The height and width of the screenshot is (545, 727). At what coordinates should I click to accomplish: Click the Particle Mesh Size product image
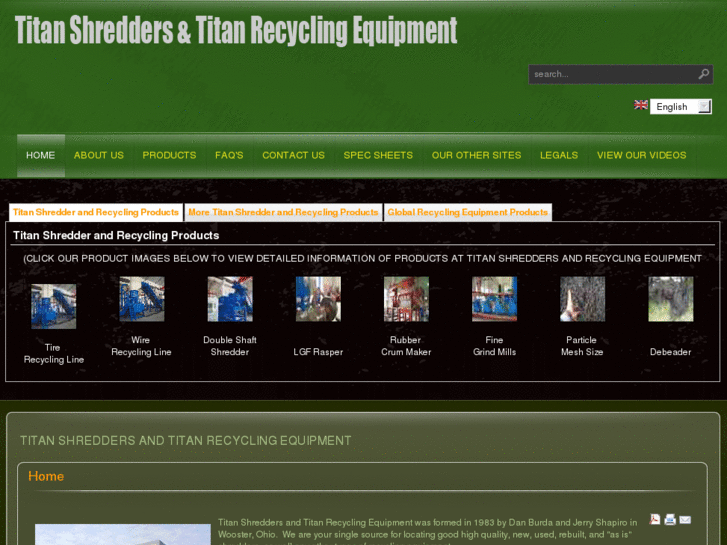pos(582,299)
